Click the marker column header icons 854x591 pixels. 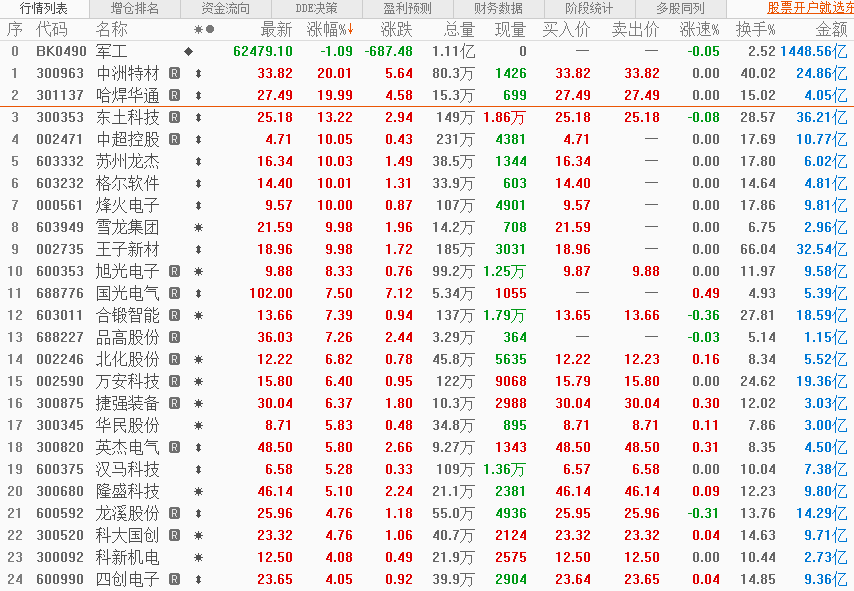(x=204, y=29)
